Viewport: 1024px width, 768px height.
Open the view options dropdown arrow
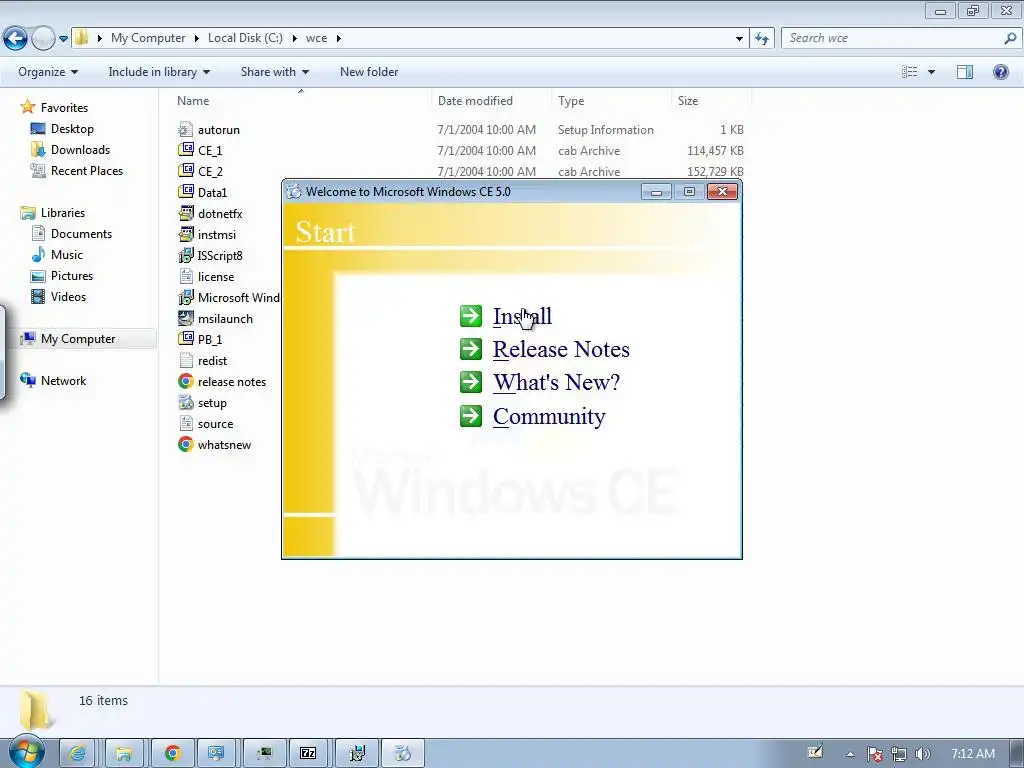[931, 72]
